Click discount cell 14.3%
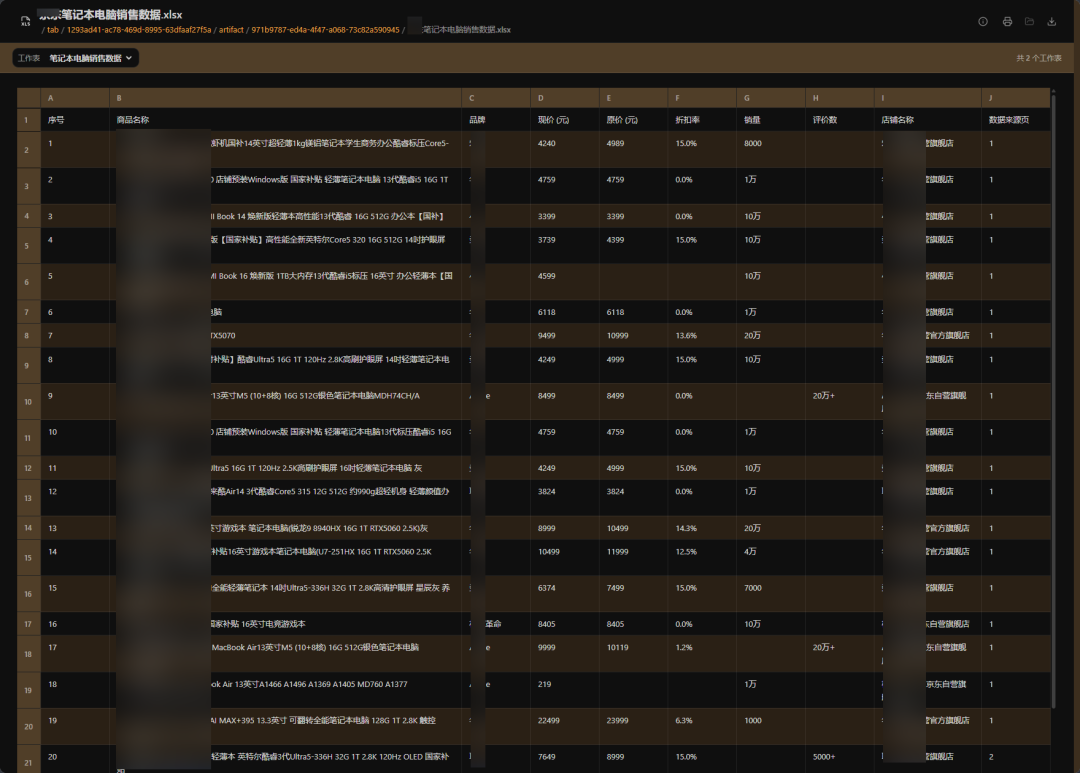Viewport: 1080px width, 773px height. click(702, 528)
